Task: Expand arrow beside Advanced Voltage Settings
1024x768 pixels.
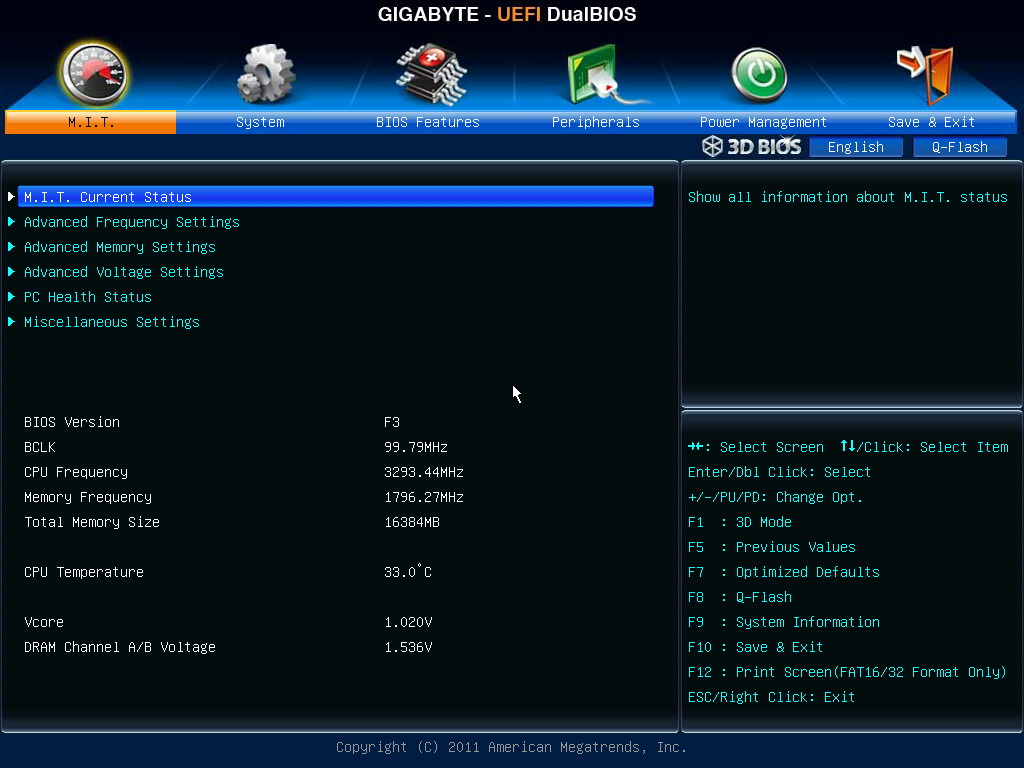Action: 11,272
